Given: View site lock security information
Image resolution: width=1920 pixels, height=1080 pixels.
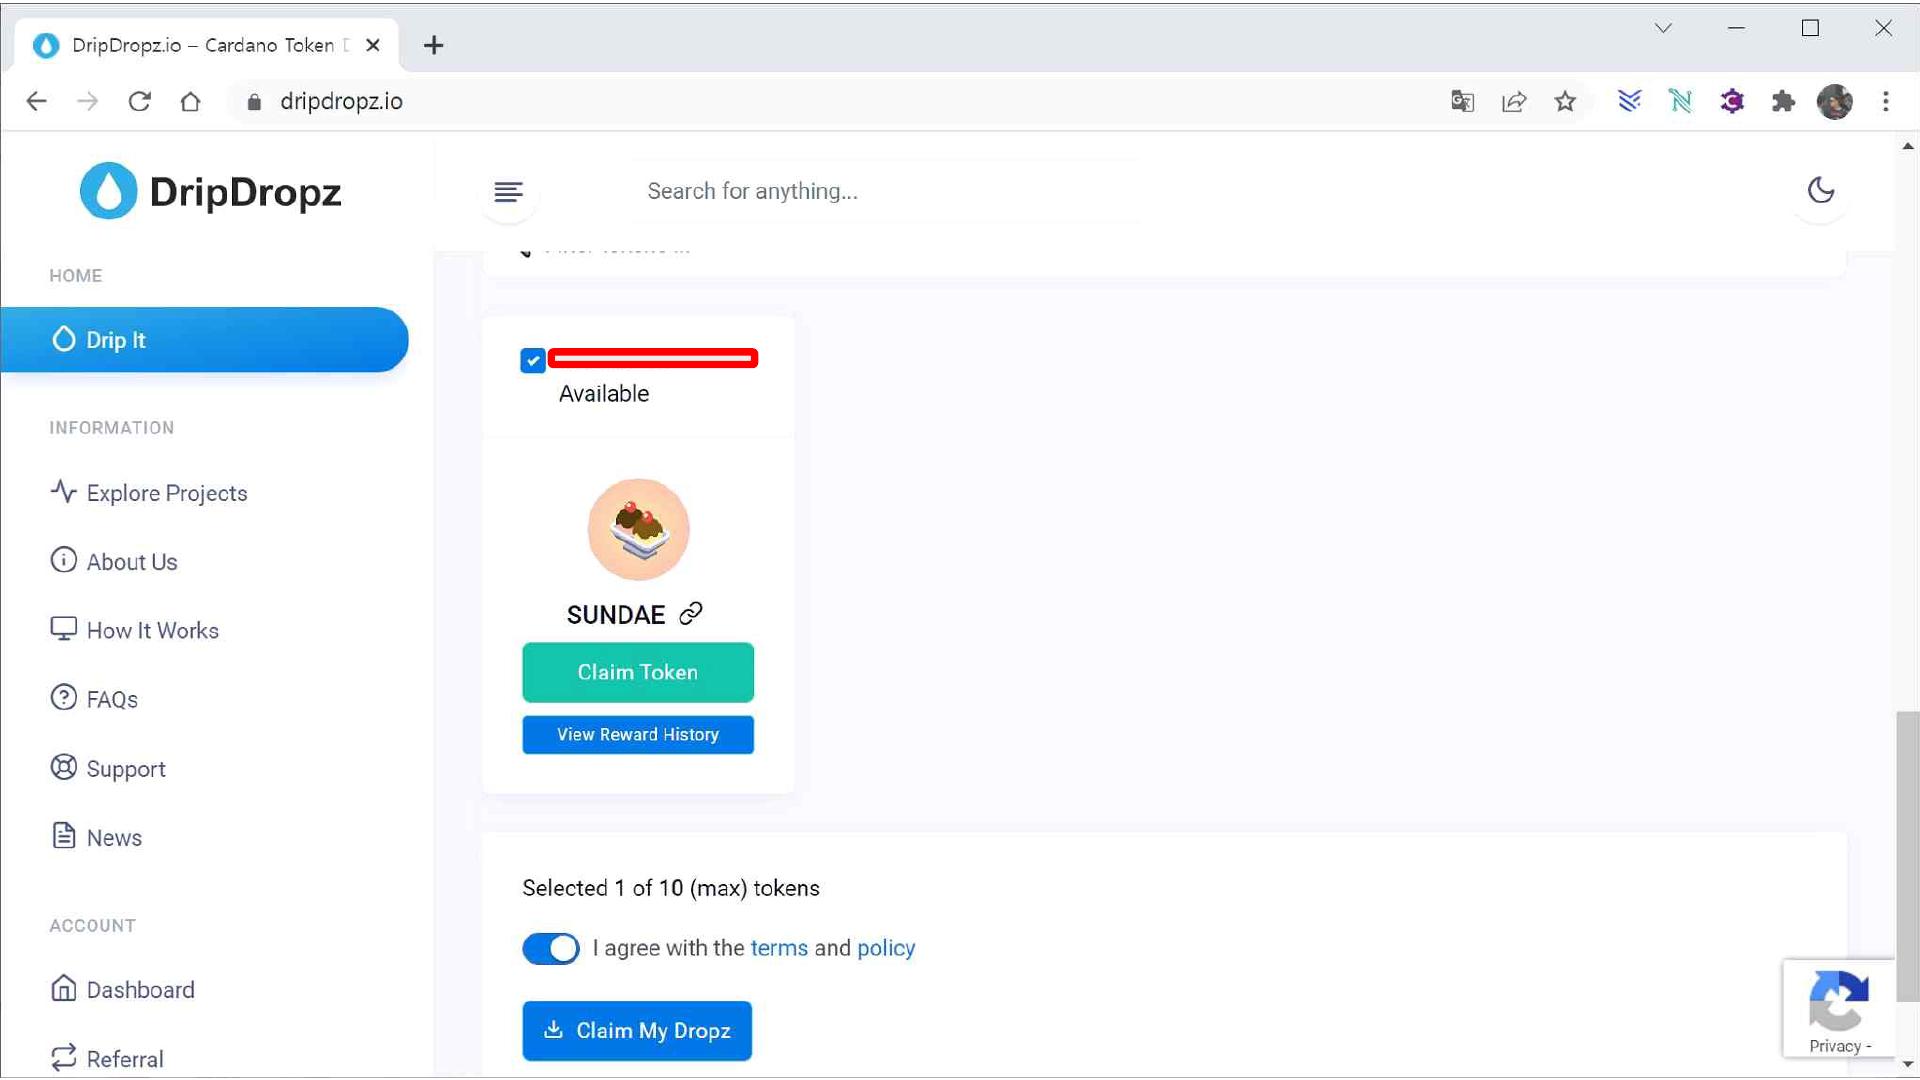Looking at the screenshot, I should (254, 101).
